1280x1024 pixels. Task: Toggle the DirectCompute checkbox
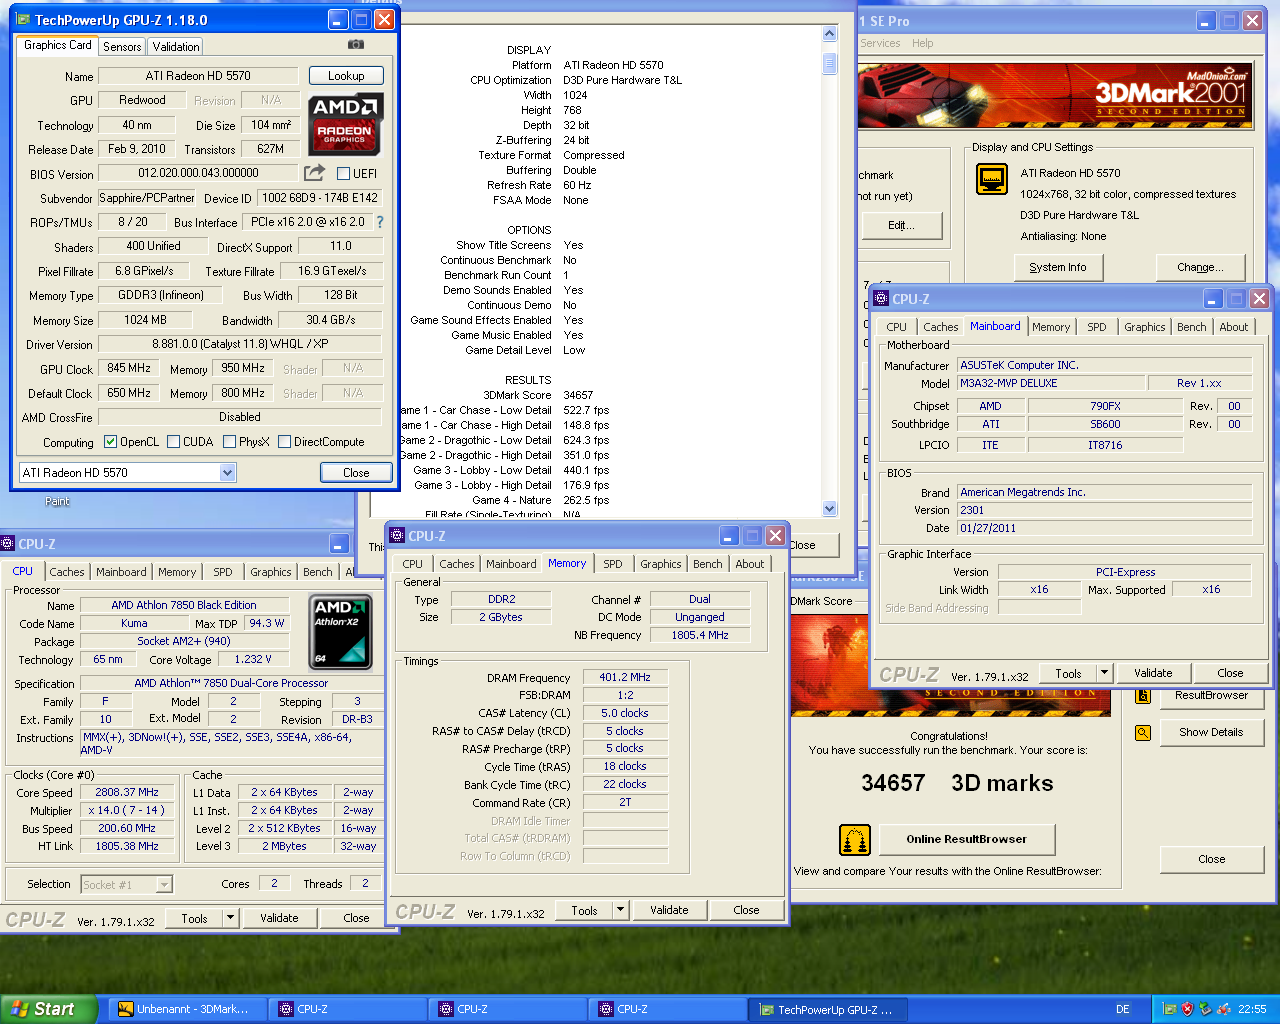tap(285, 442)
